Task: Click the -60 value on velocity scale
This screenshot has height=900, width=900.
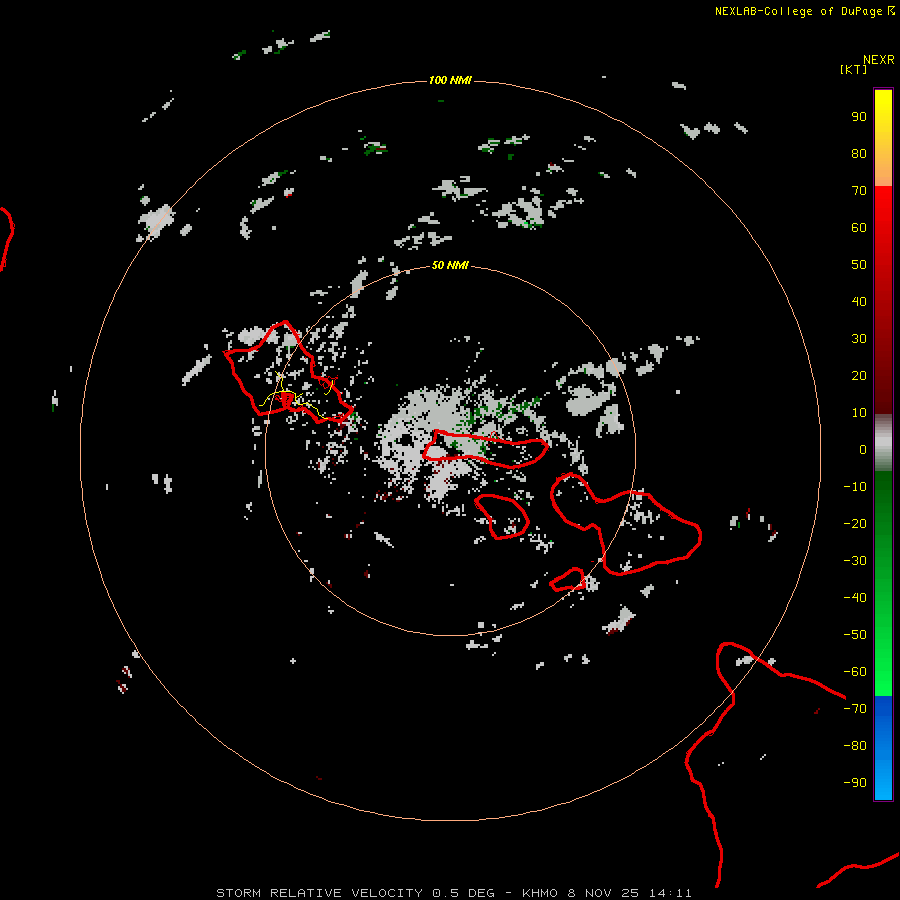Action: point(855,672)
